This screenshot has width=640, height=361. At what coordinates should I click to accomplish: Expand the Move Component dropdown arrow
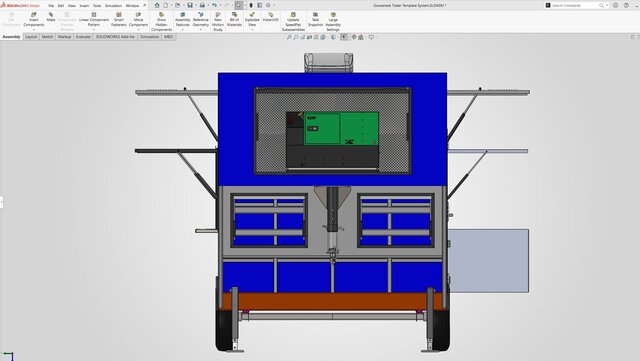pos(138,29)
